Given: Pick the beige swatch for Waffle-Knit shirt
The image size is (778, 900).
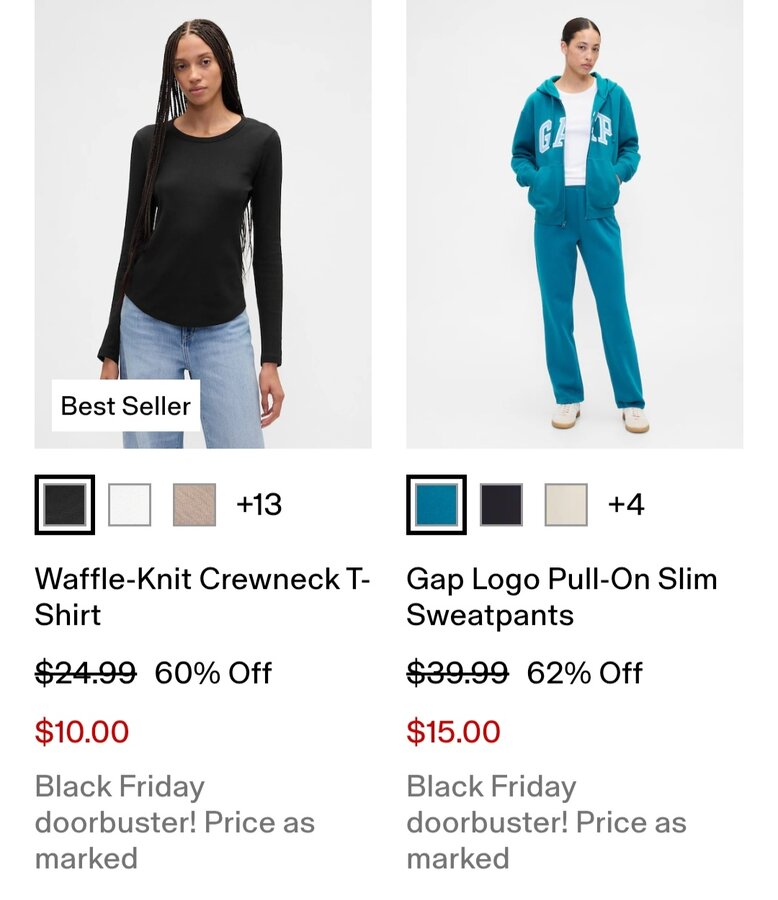Looking at the screenshot, I should coord(194,504).
